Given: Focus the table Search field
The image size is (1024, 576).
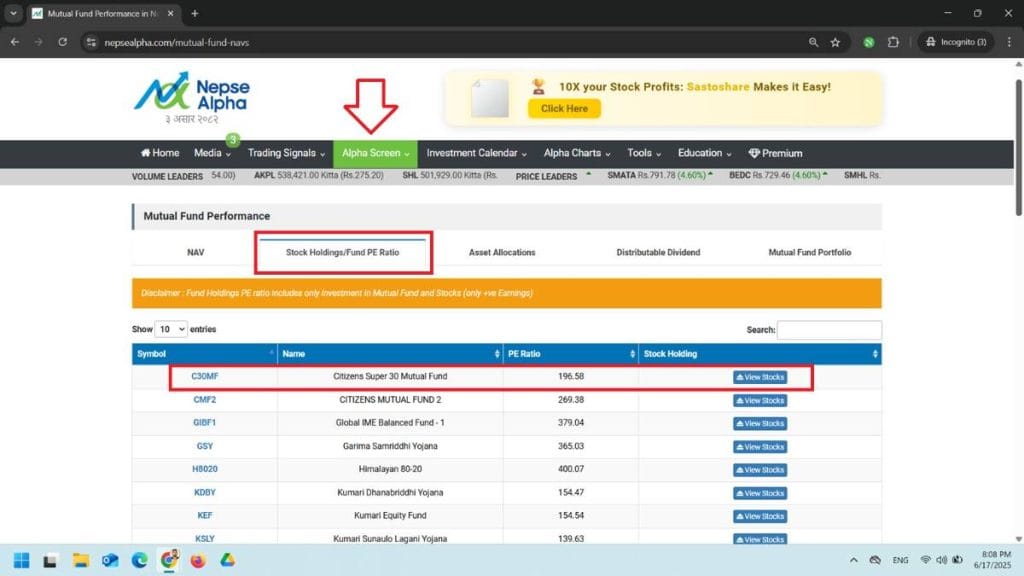Looking at the screenshot, I should pos(829,330).
